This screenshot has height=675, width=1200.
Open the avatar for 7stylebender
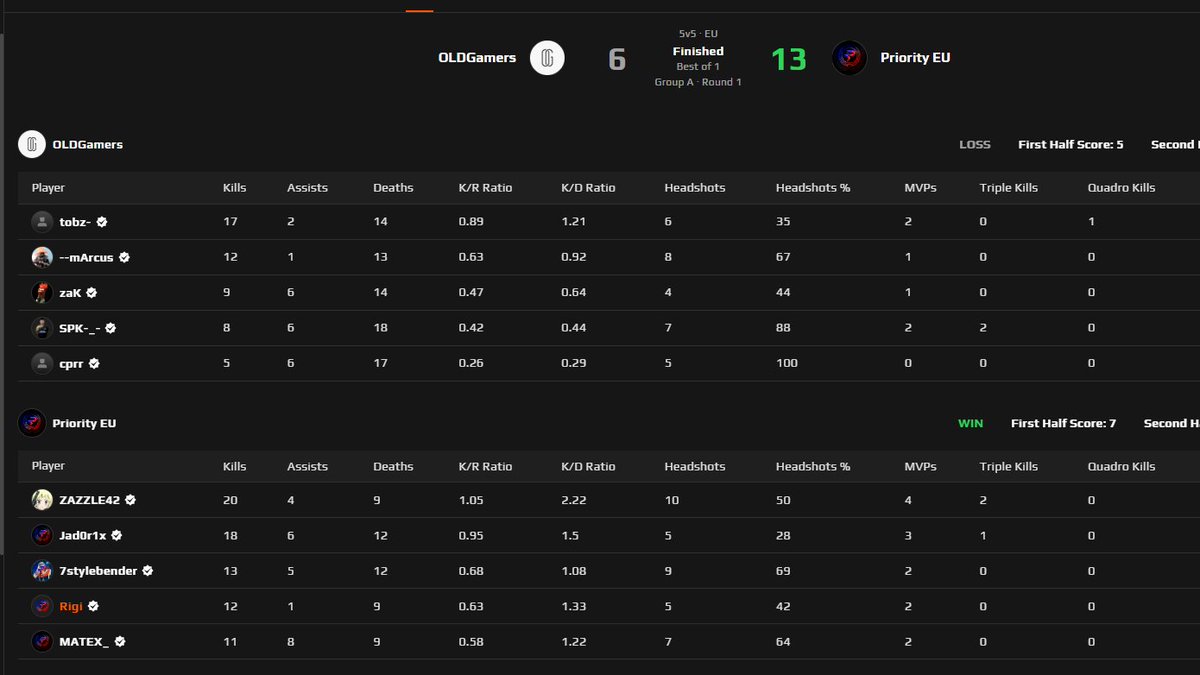(x=41, y=570)
